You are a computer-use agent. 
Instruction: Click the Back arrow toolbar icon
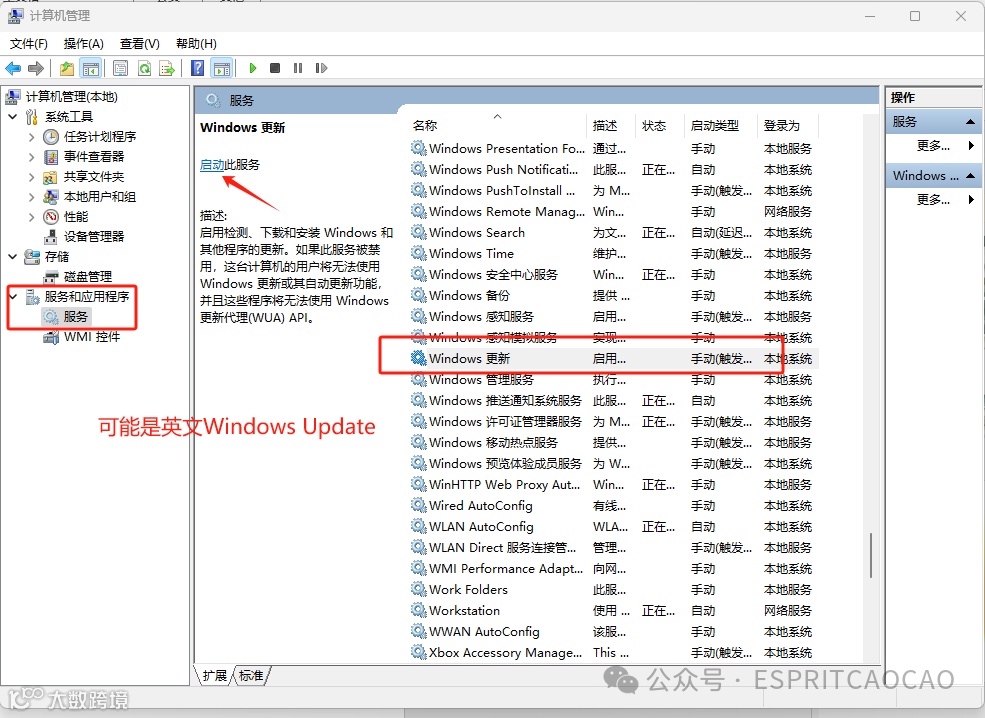coord(13,68)
